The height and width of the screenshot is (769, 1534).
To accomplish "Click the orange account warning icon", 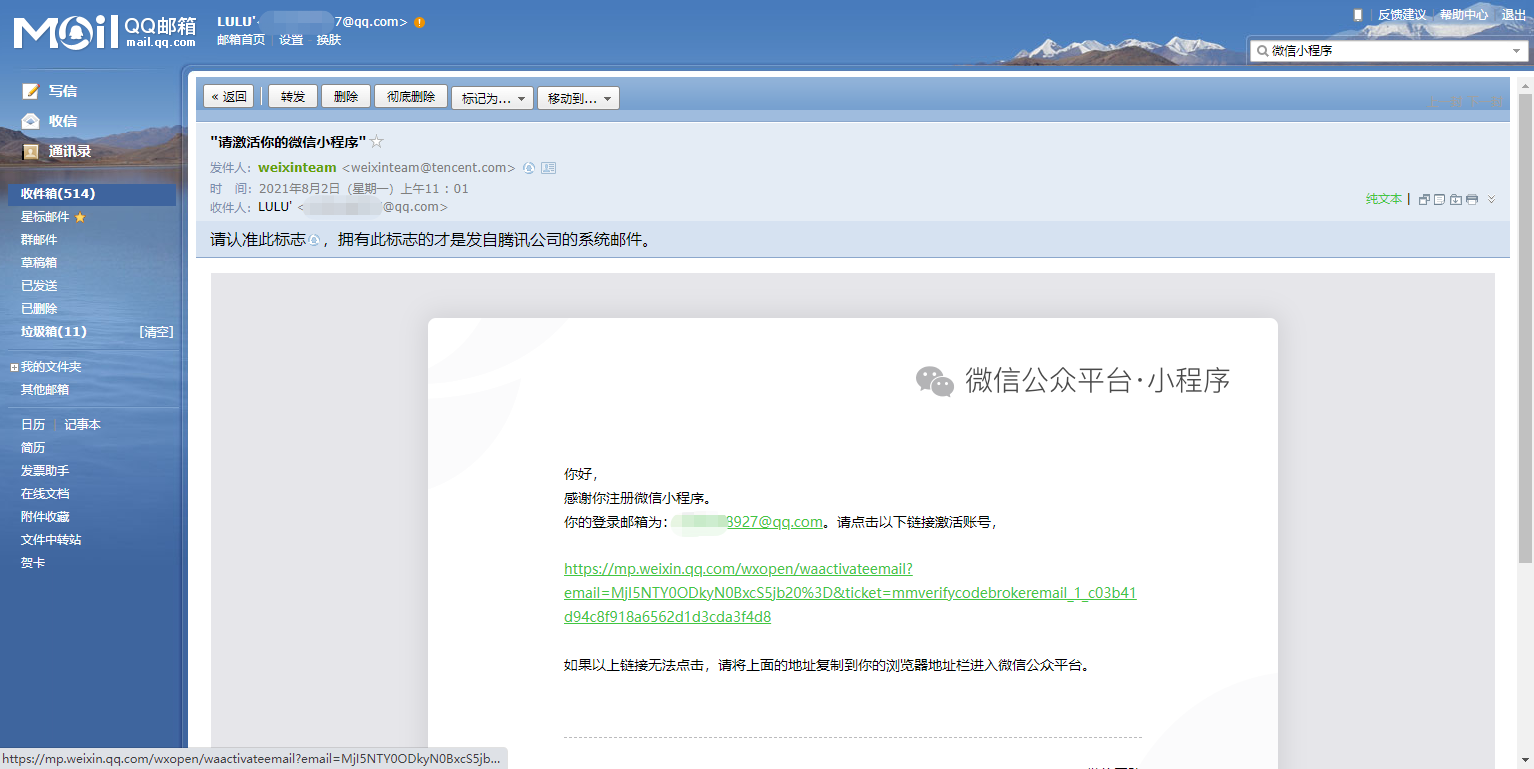I will (419, 22).
